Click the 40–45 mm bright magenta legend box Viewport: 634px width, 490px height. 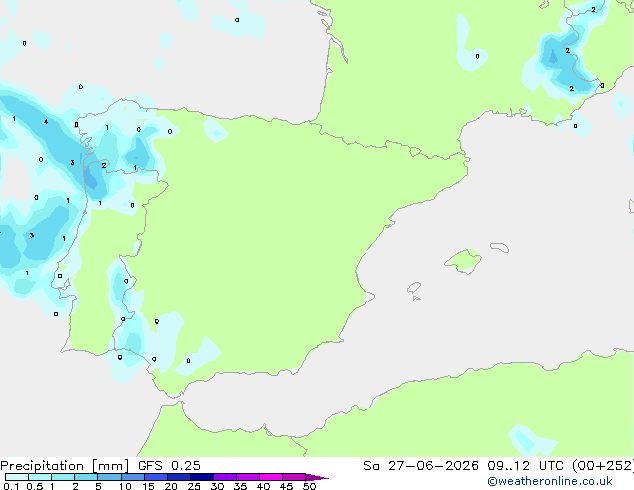(x=271, y=477)
